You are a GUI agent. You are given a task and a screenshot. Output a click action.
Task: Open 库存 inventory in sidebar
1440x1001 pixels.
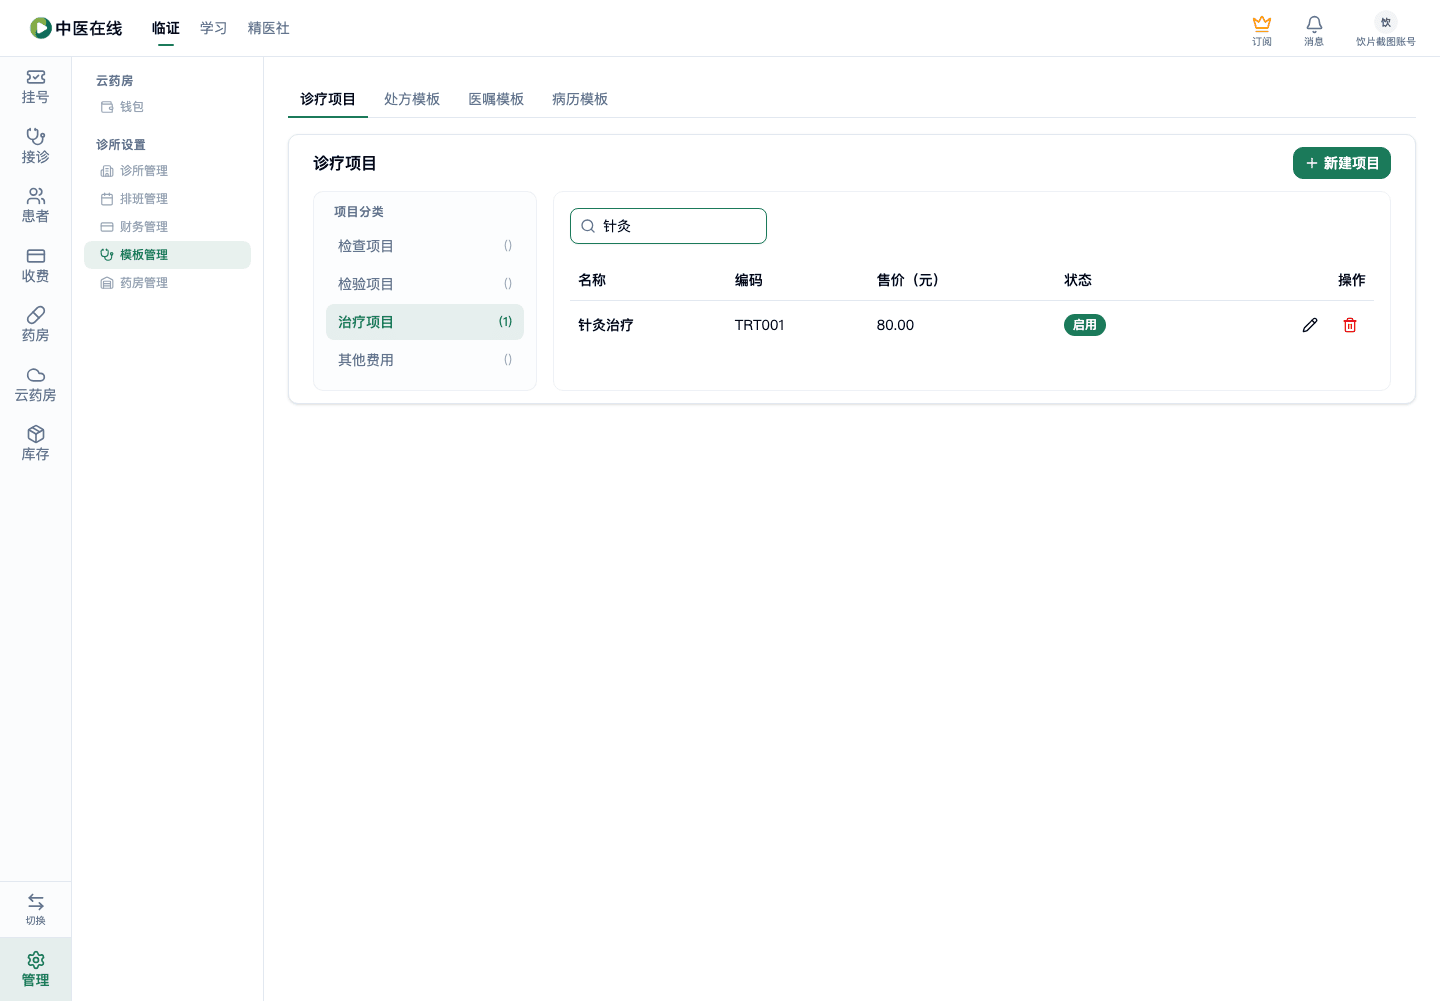click(x=36, y=444)
